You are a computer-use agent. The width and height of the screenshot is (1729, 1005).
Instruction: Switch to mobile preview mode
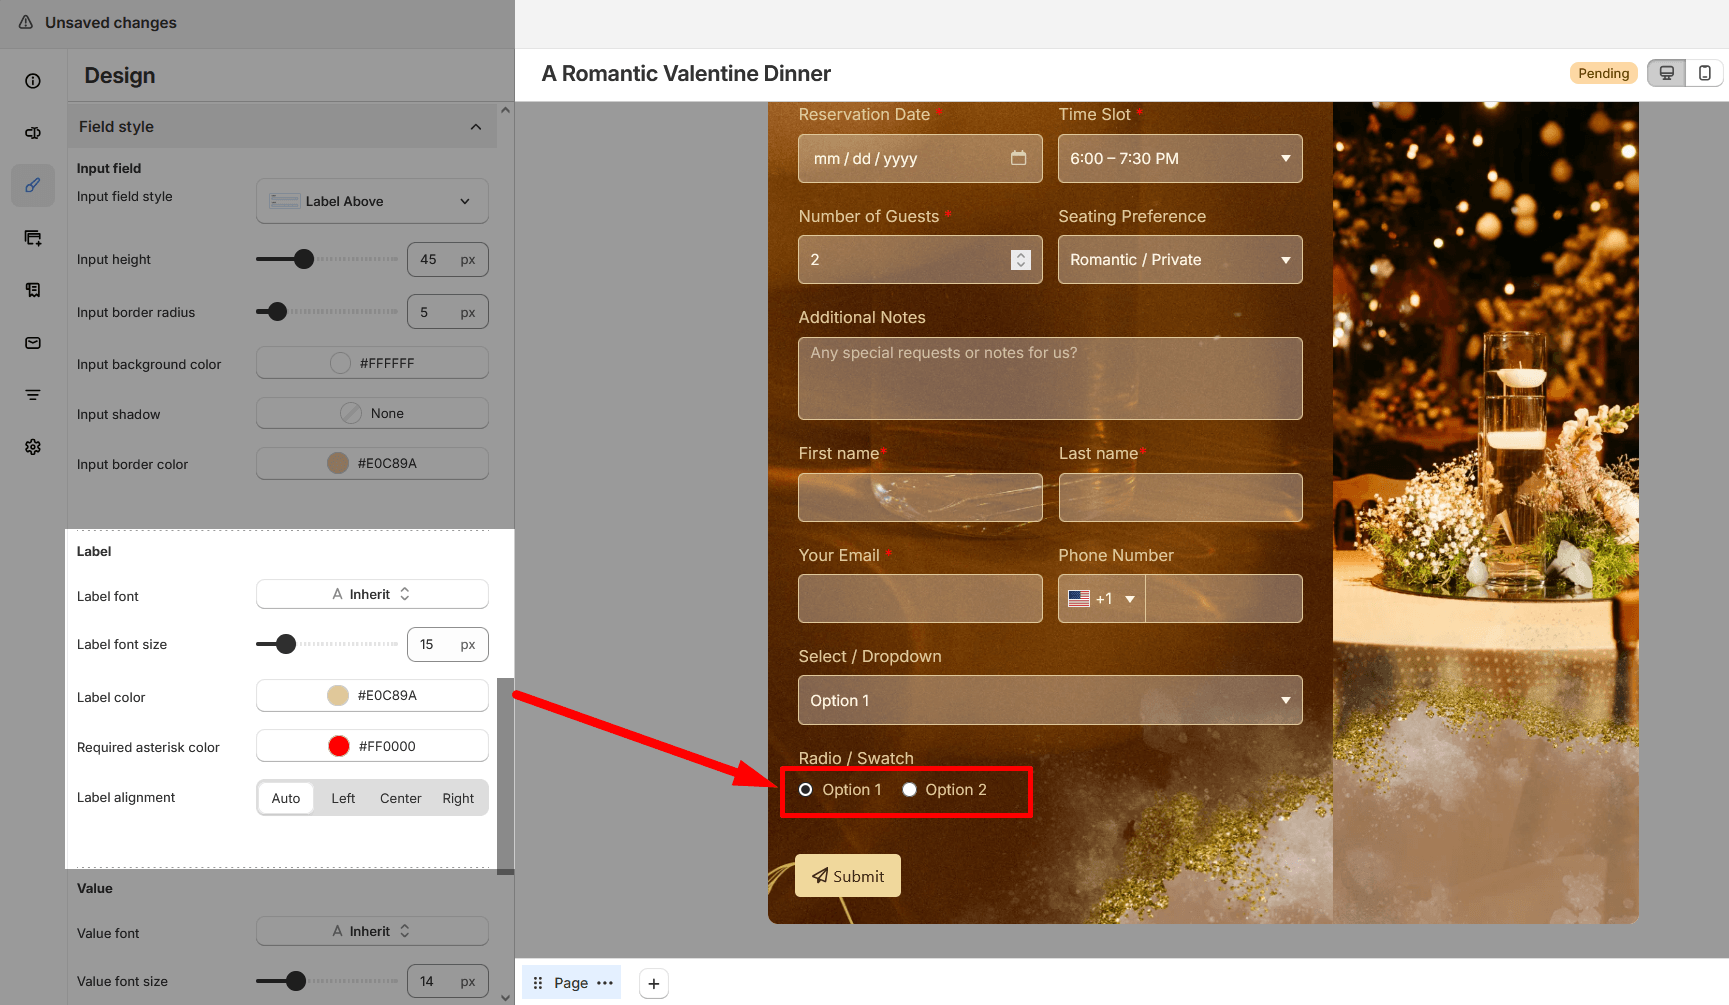click(x=1704, y=73)
